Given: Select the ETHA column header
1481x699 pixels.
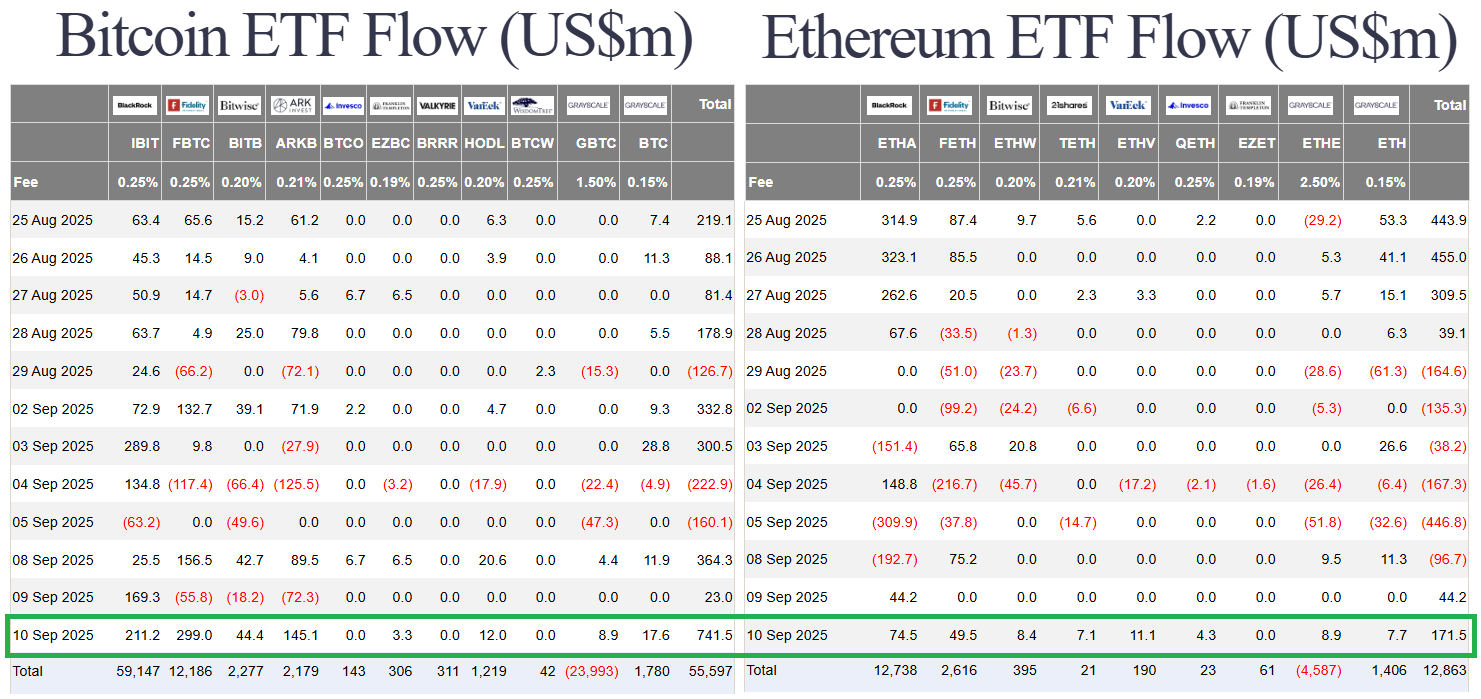Looking at the screenshot, I should tap(896, 143).
